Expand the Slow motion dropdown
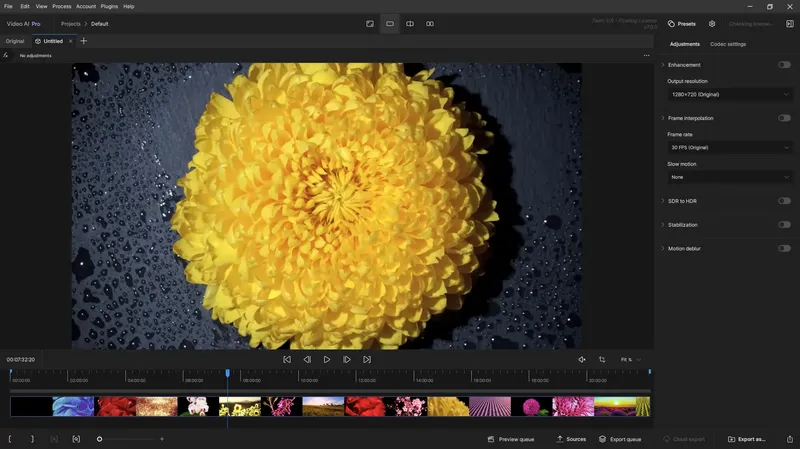 coord(729,177)
